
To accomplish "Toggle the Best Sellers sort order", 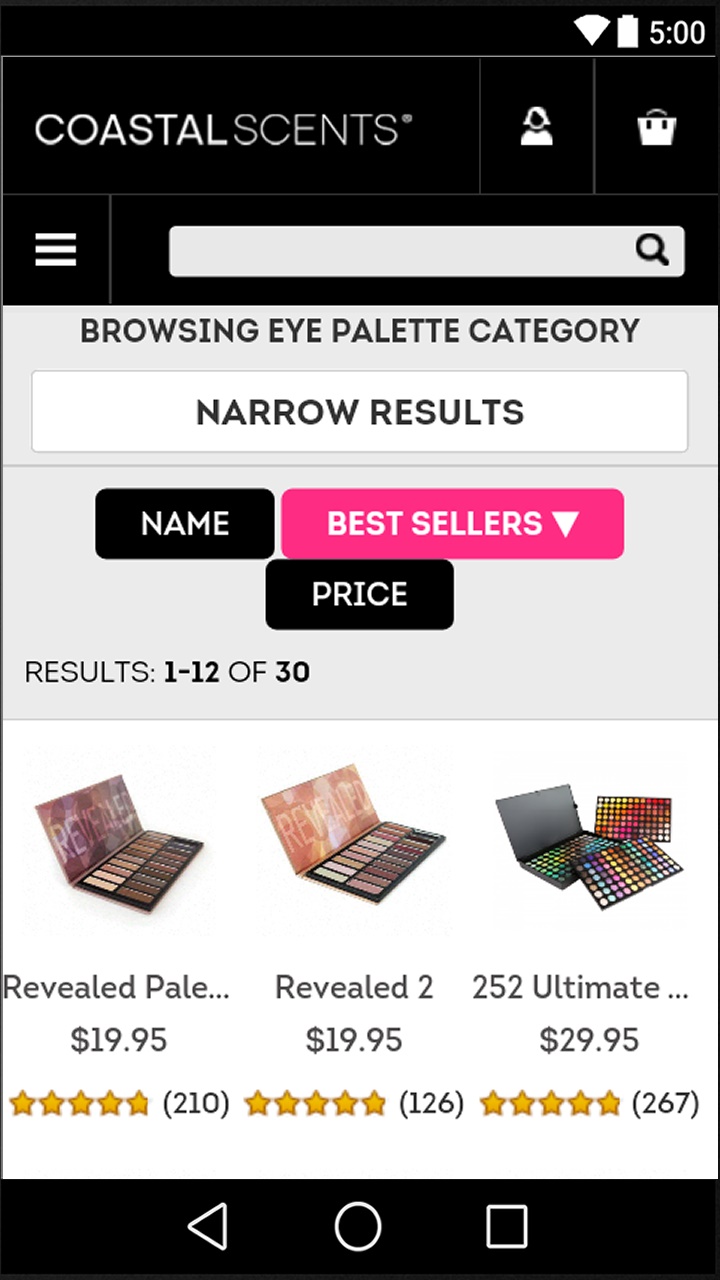I will click(x=453, y=524).
